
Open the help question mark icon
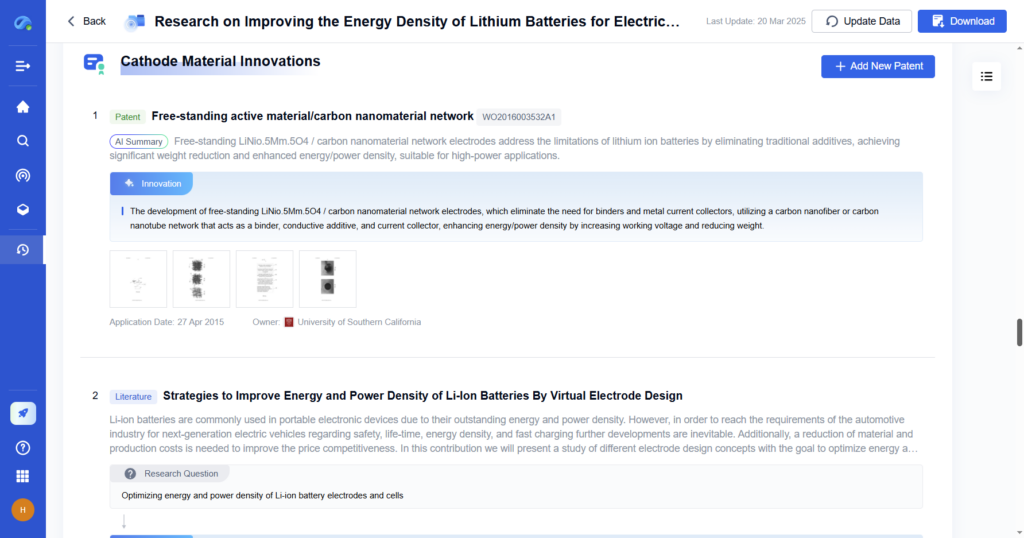pyautogui.click(x=22, y=447)
